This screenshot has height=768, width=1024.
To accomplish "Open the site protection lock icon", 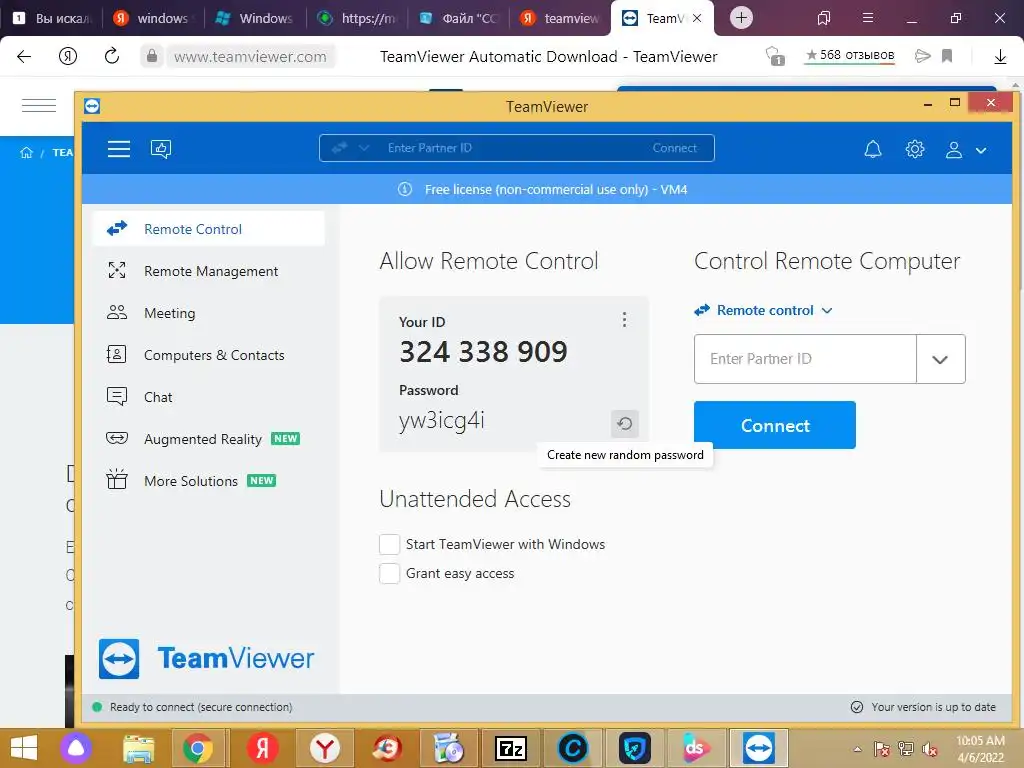I will (x=152, y=56).
